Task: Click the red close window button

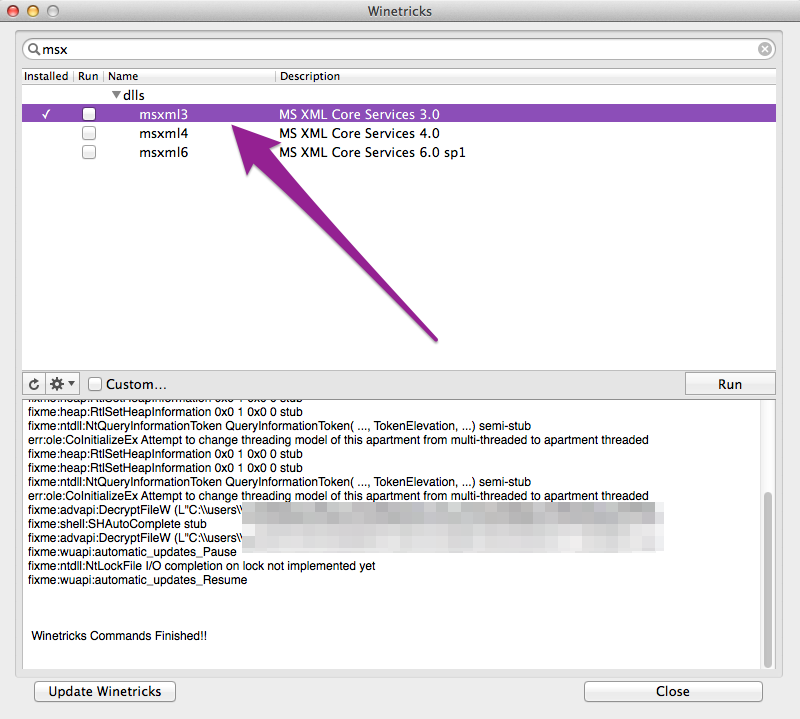Action: [x=13, y=11]
